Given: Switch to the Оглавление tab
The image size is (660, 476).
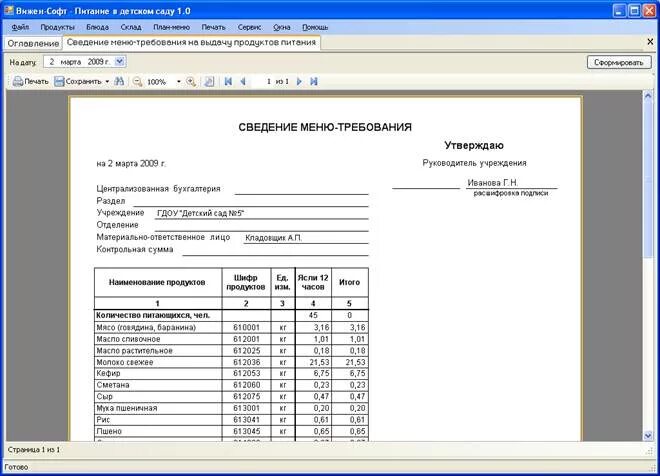Looking at the screenshot, I should [33, 43].
